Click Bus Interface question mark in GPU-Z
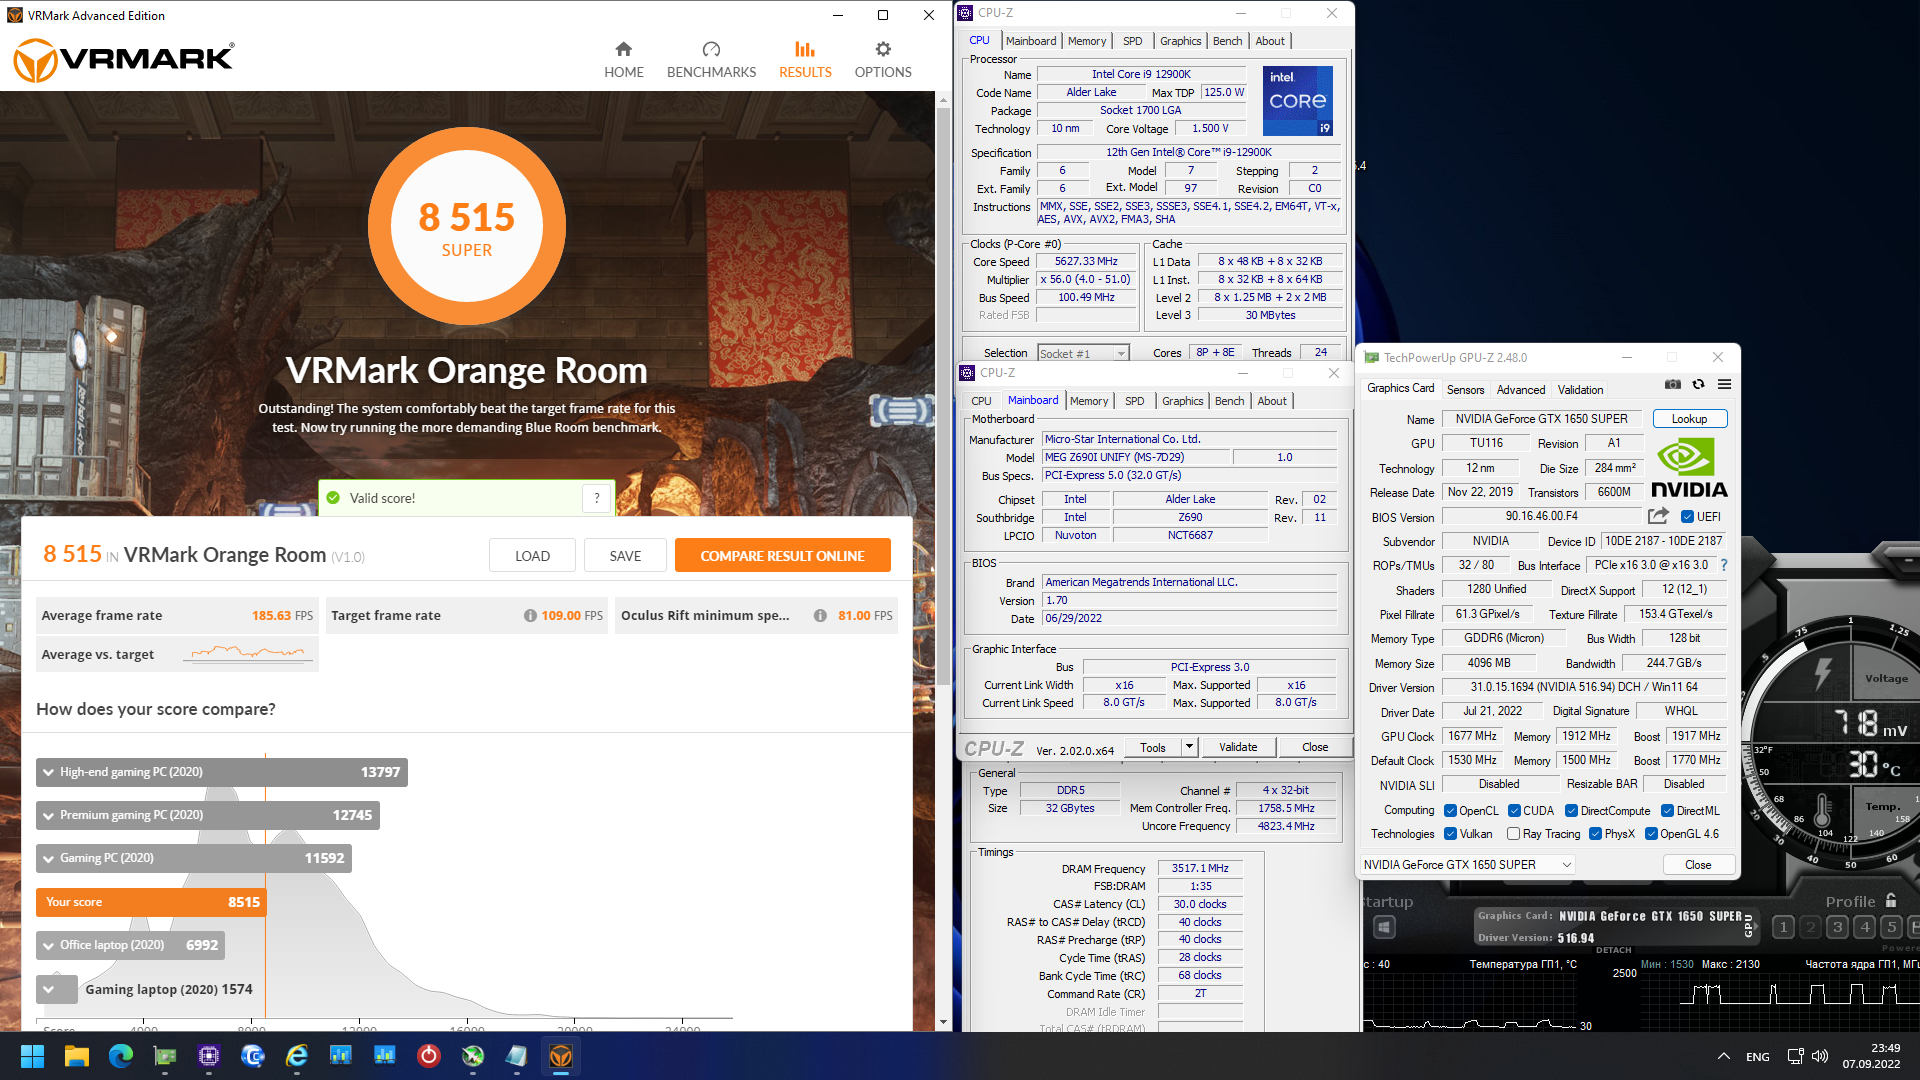1920x1080 pixels. [x=1724, y=565]
